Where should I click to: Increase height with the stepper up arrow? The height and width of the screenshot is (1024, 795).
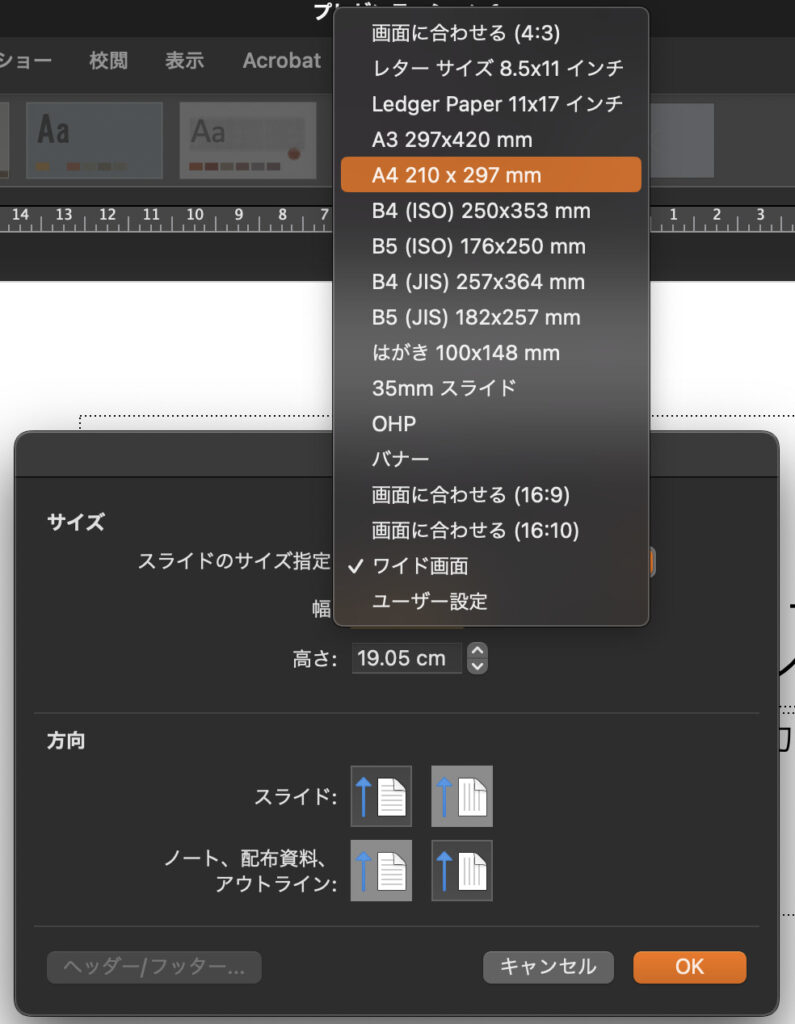[x=478, y=650]
